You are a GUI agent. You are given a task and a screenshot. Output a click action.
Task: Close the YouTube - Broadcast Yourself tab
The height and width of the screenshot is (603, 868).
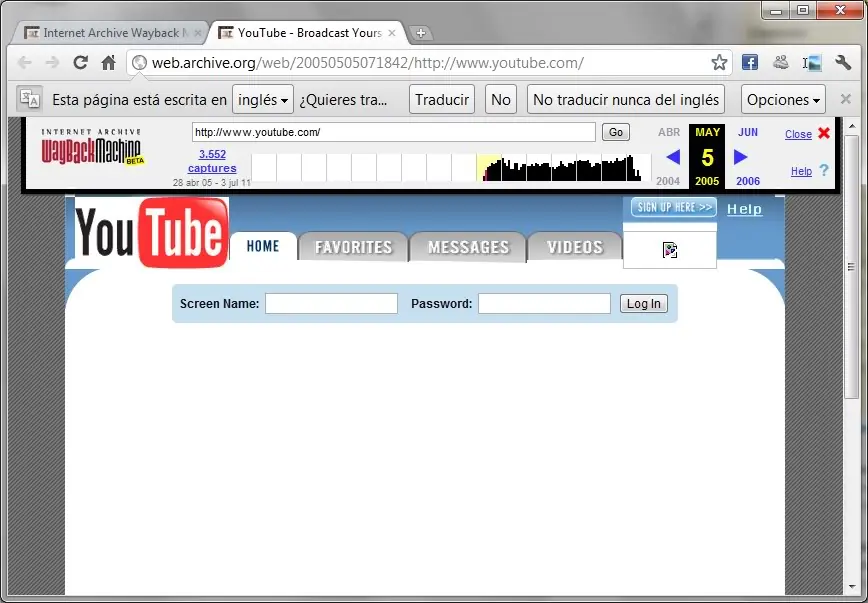(x=391, y=33)
